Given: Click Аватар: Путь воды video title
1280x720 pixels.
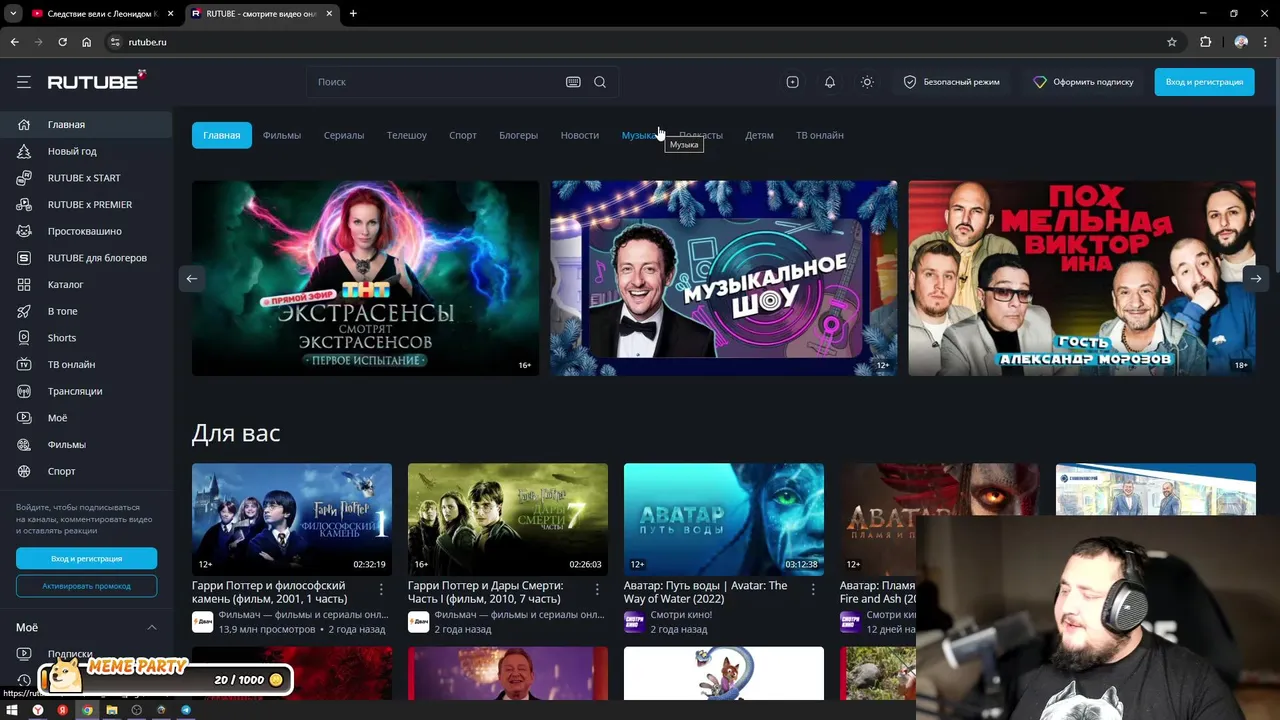Looking at the screenshot, I should [706, 592].
